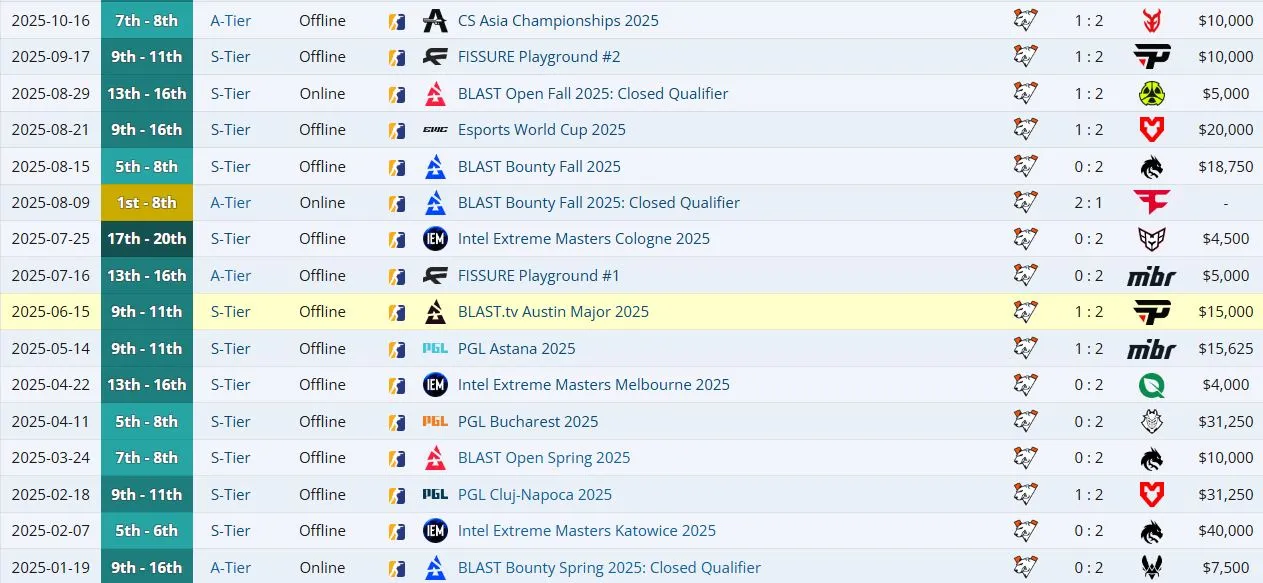This screenshot has height=583, width=1263.
Task: Click the MIBR logo in FISSURE Playground #1 row
Action: [1152, 276]
